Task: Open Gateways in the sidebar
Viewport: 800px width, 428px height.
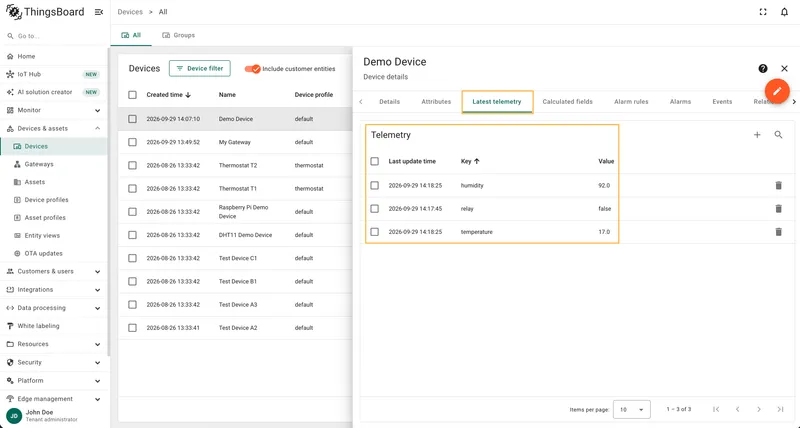Action: [54, 164]
